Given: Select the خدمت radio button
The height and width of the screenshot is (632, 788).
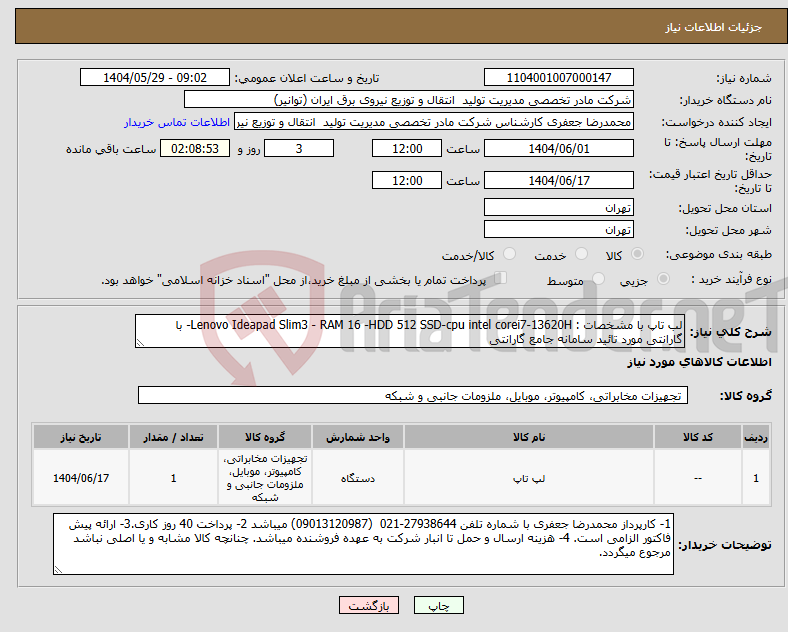Looking at the screenshot, I should tap(581, 254).
